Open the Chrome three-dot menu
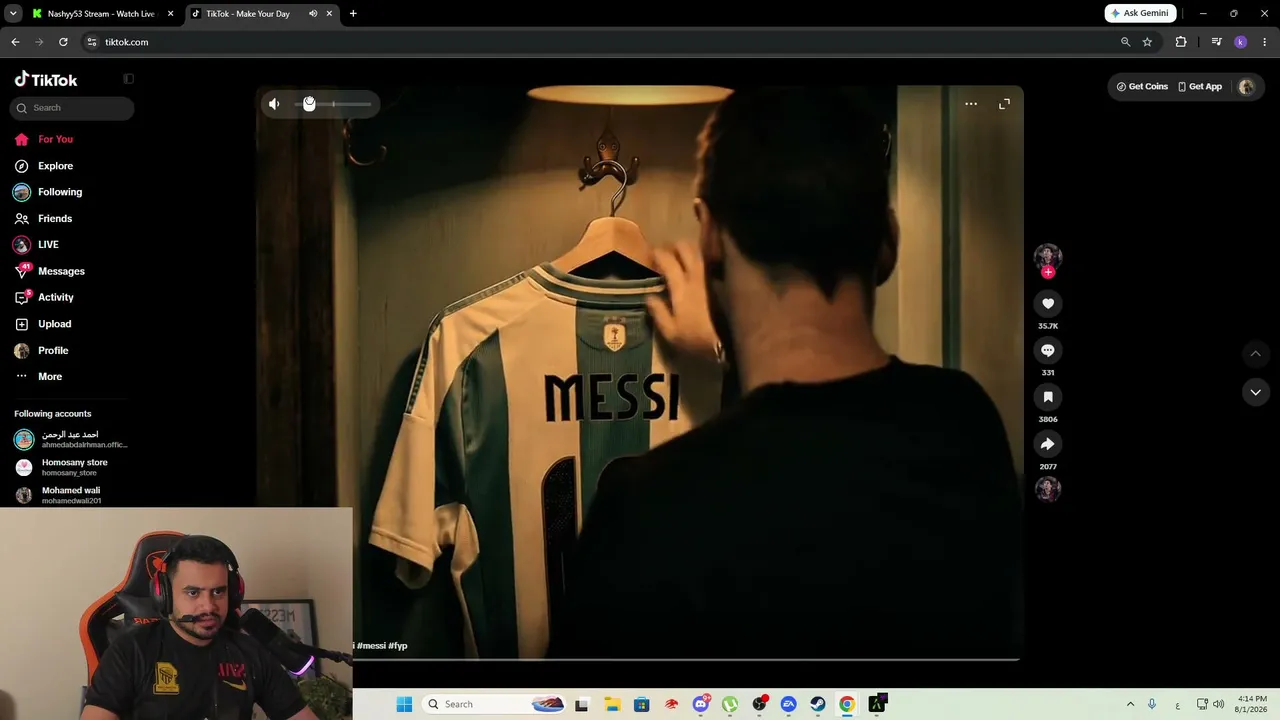 pyautogui.click(x=1265, y=42)
